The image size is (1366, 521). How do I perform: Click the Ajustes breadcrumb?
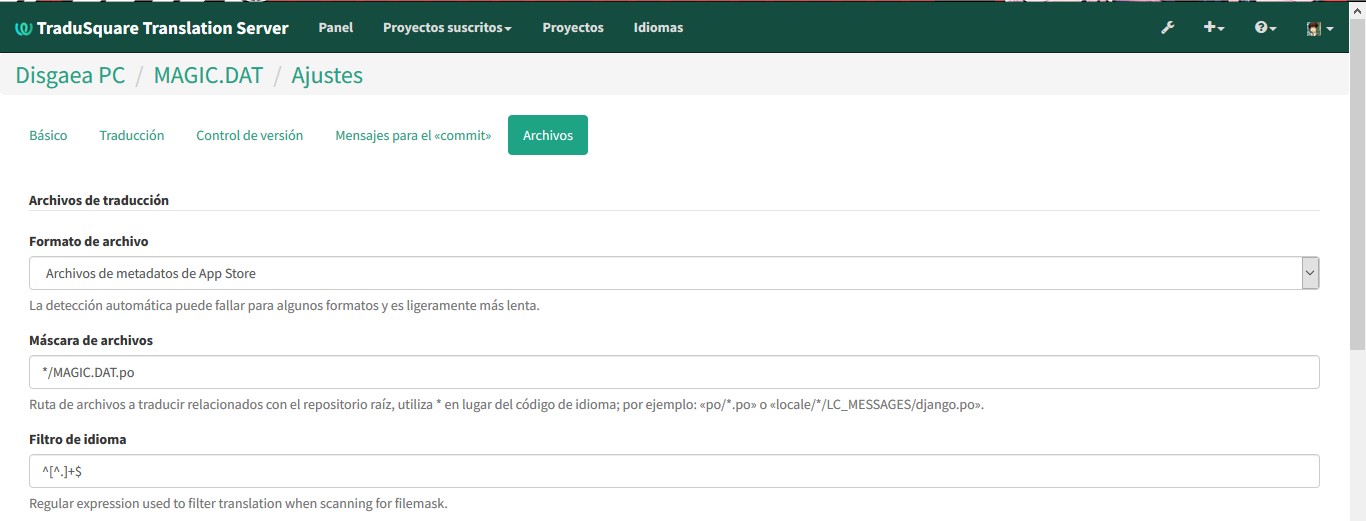click(x=327, y=75)
